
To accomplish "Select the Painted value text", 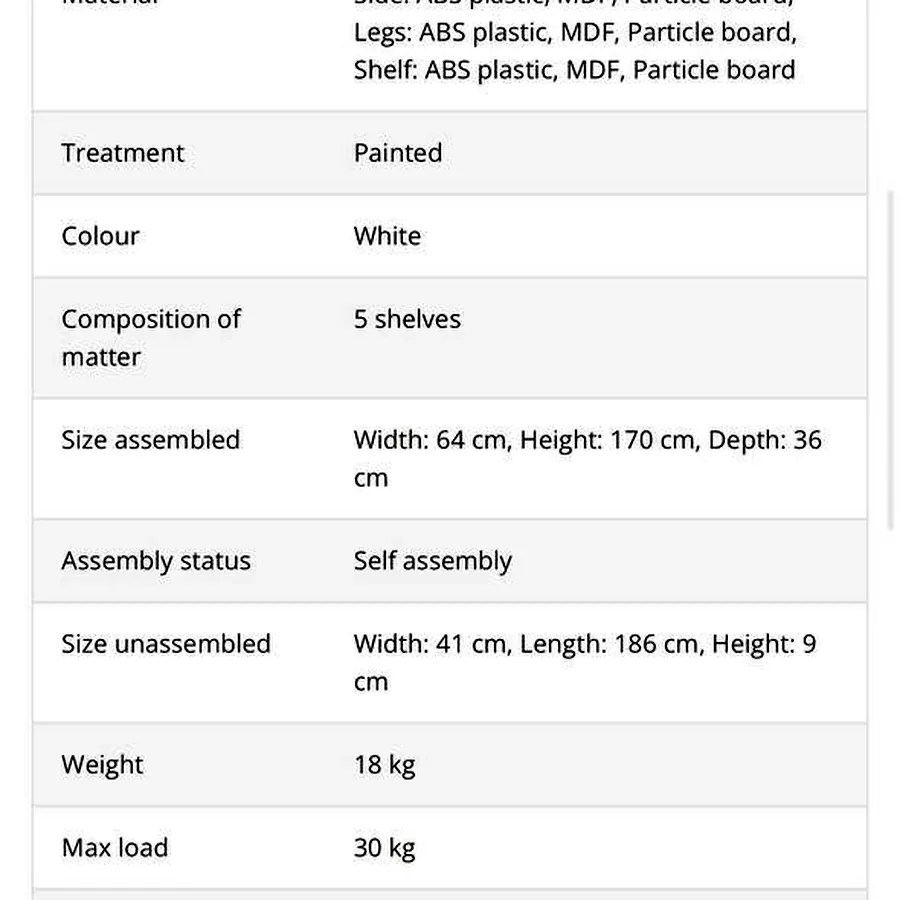I will click(x=398, y=153).
